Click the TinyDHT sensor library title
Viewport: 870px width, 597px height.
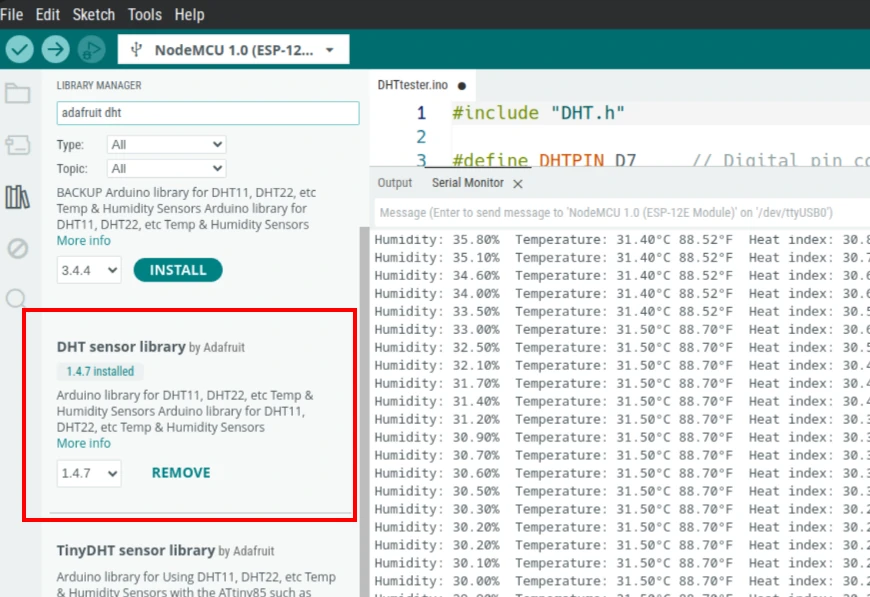(x=135, y=550)
